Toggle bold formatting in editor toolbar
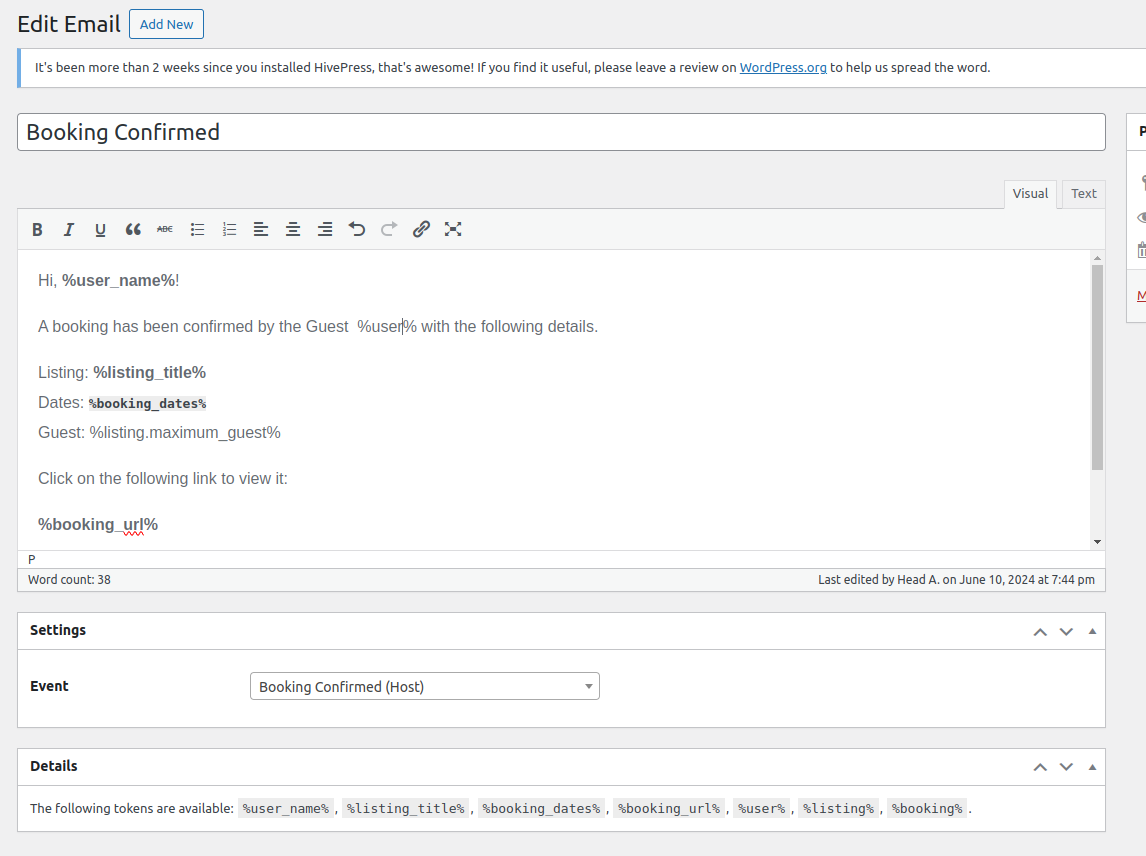 pyautogui.click(x=37, y=230)
